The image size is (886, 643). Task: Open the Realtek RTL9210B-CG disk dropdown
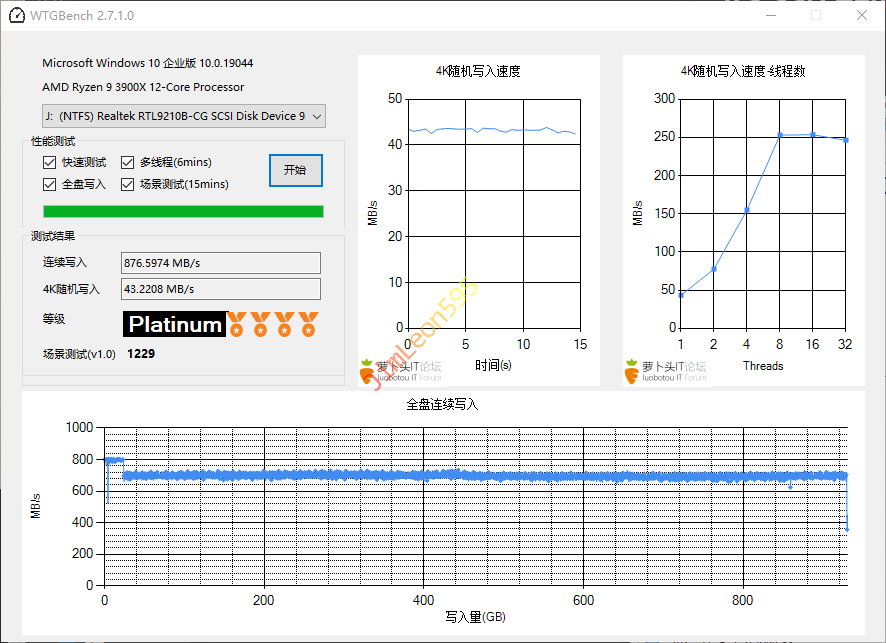tap(184, 116)
